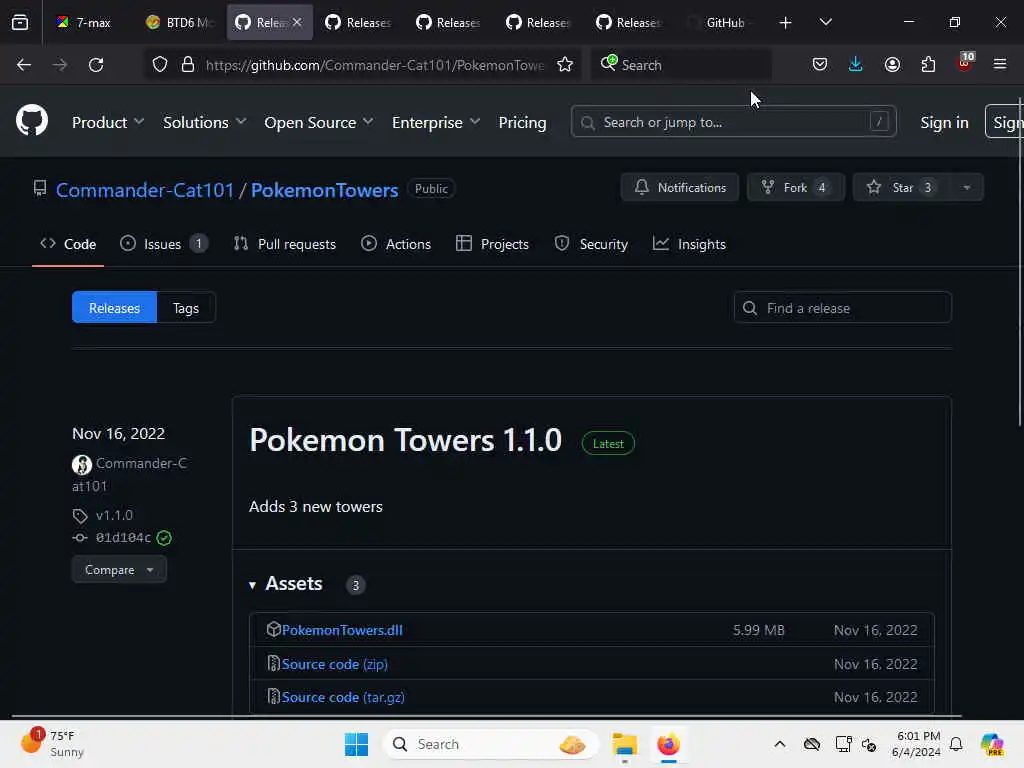This screenshot has height=768, width=1024.
Task: Click the Firefox taskbar icon
Action: click(x=668, y=744)
